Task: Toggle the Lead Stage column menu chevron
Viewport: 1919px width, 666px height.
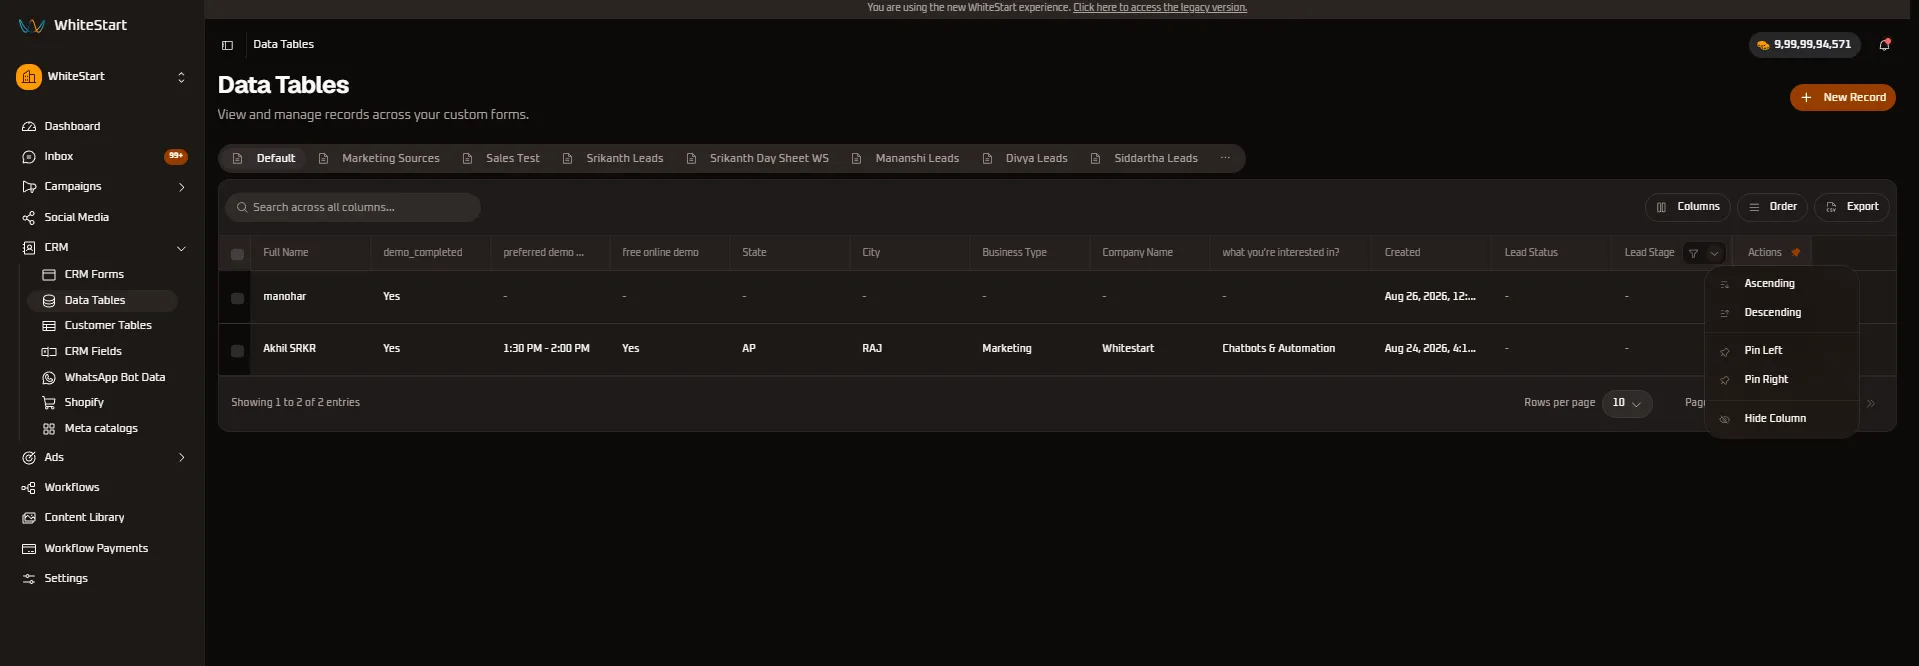Action: (1714, 253)
